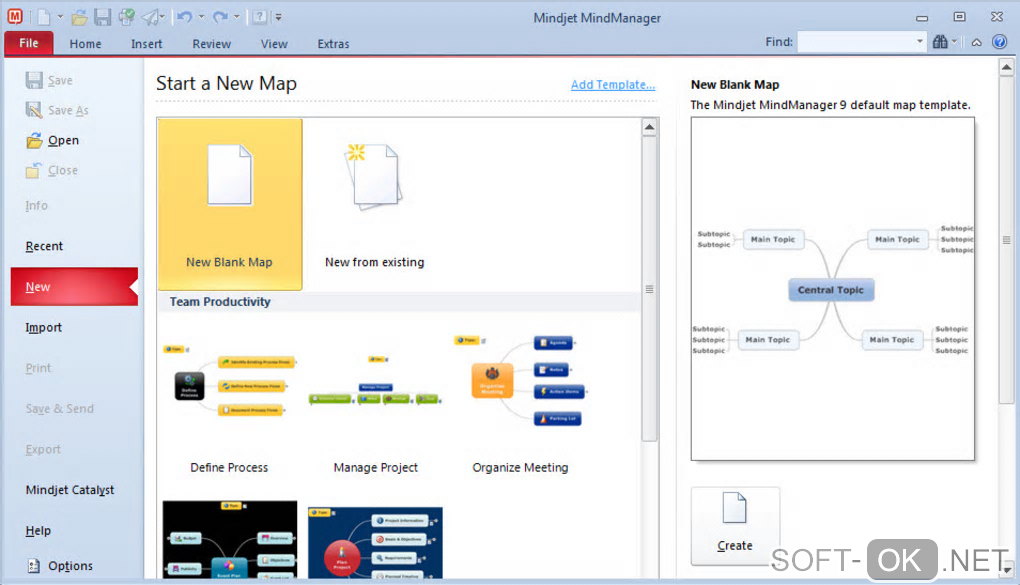The width and height of the screenshot is (1020, 585).
Task: Expand the Find field dropdown arrow
Action: click(920, 42)
